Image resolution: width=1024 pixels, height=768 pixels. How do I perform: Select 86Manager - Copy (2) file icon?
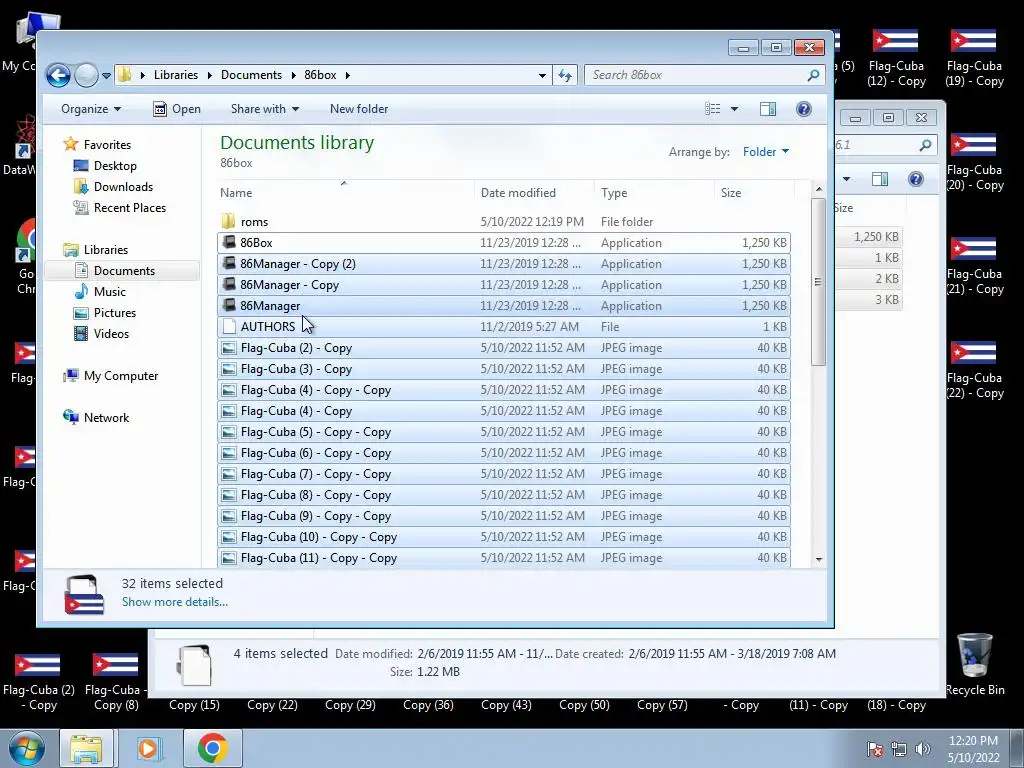pos(229,263)
